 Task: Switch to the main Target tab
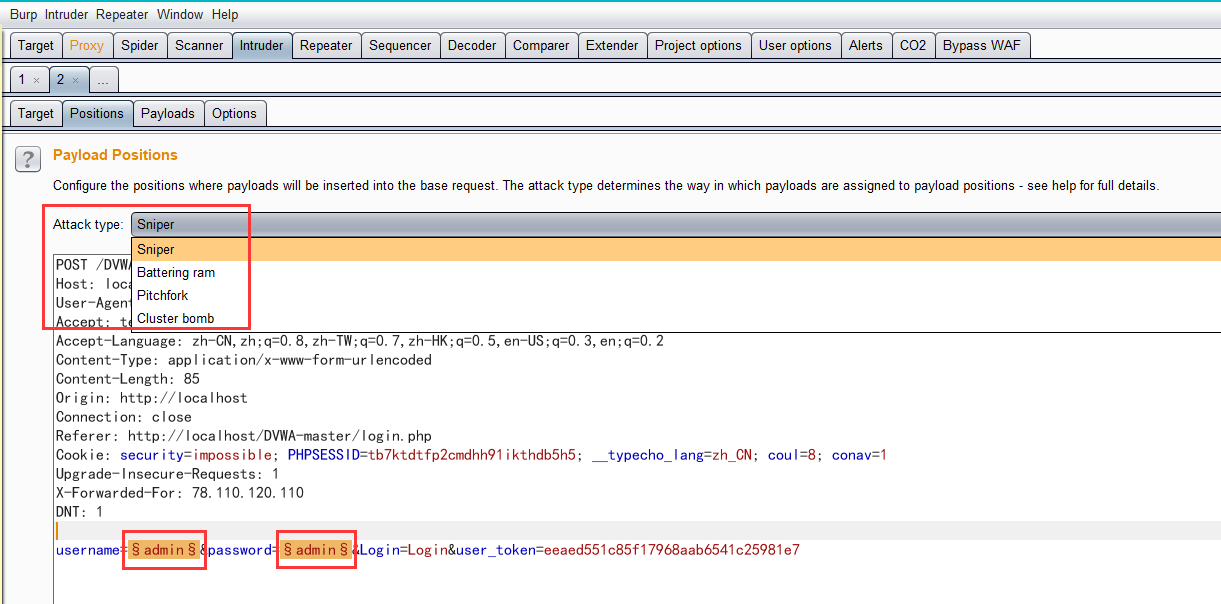pos(36,45)
